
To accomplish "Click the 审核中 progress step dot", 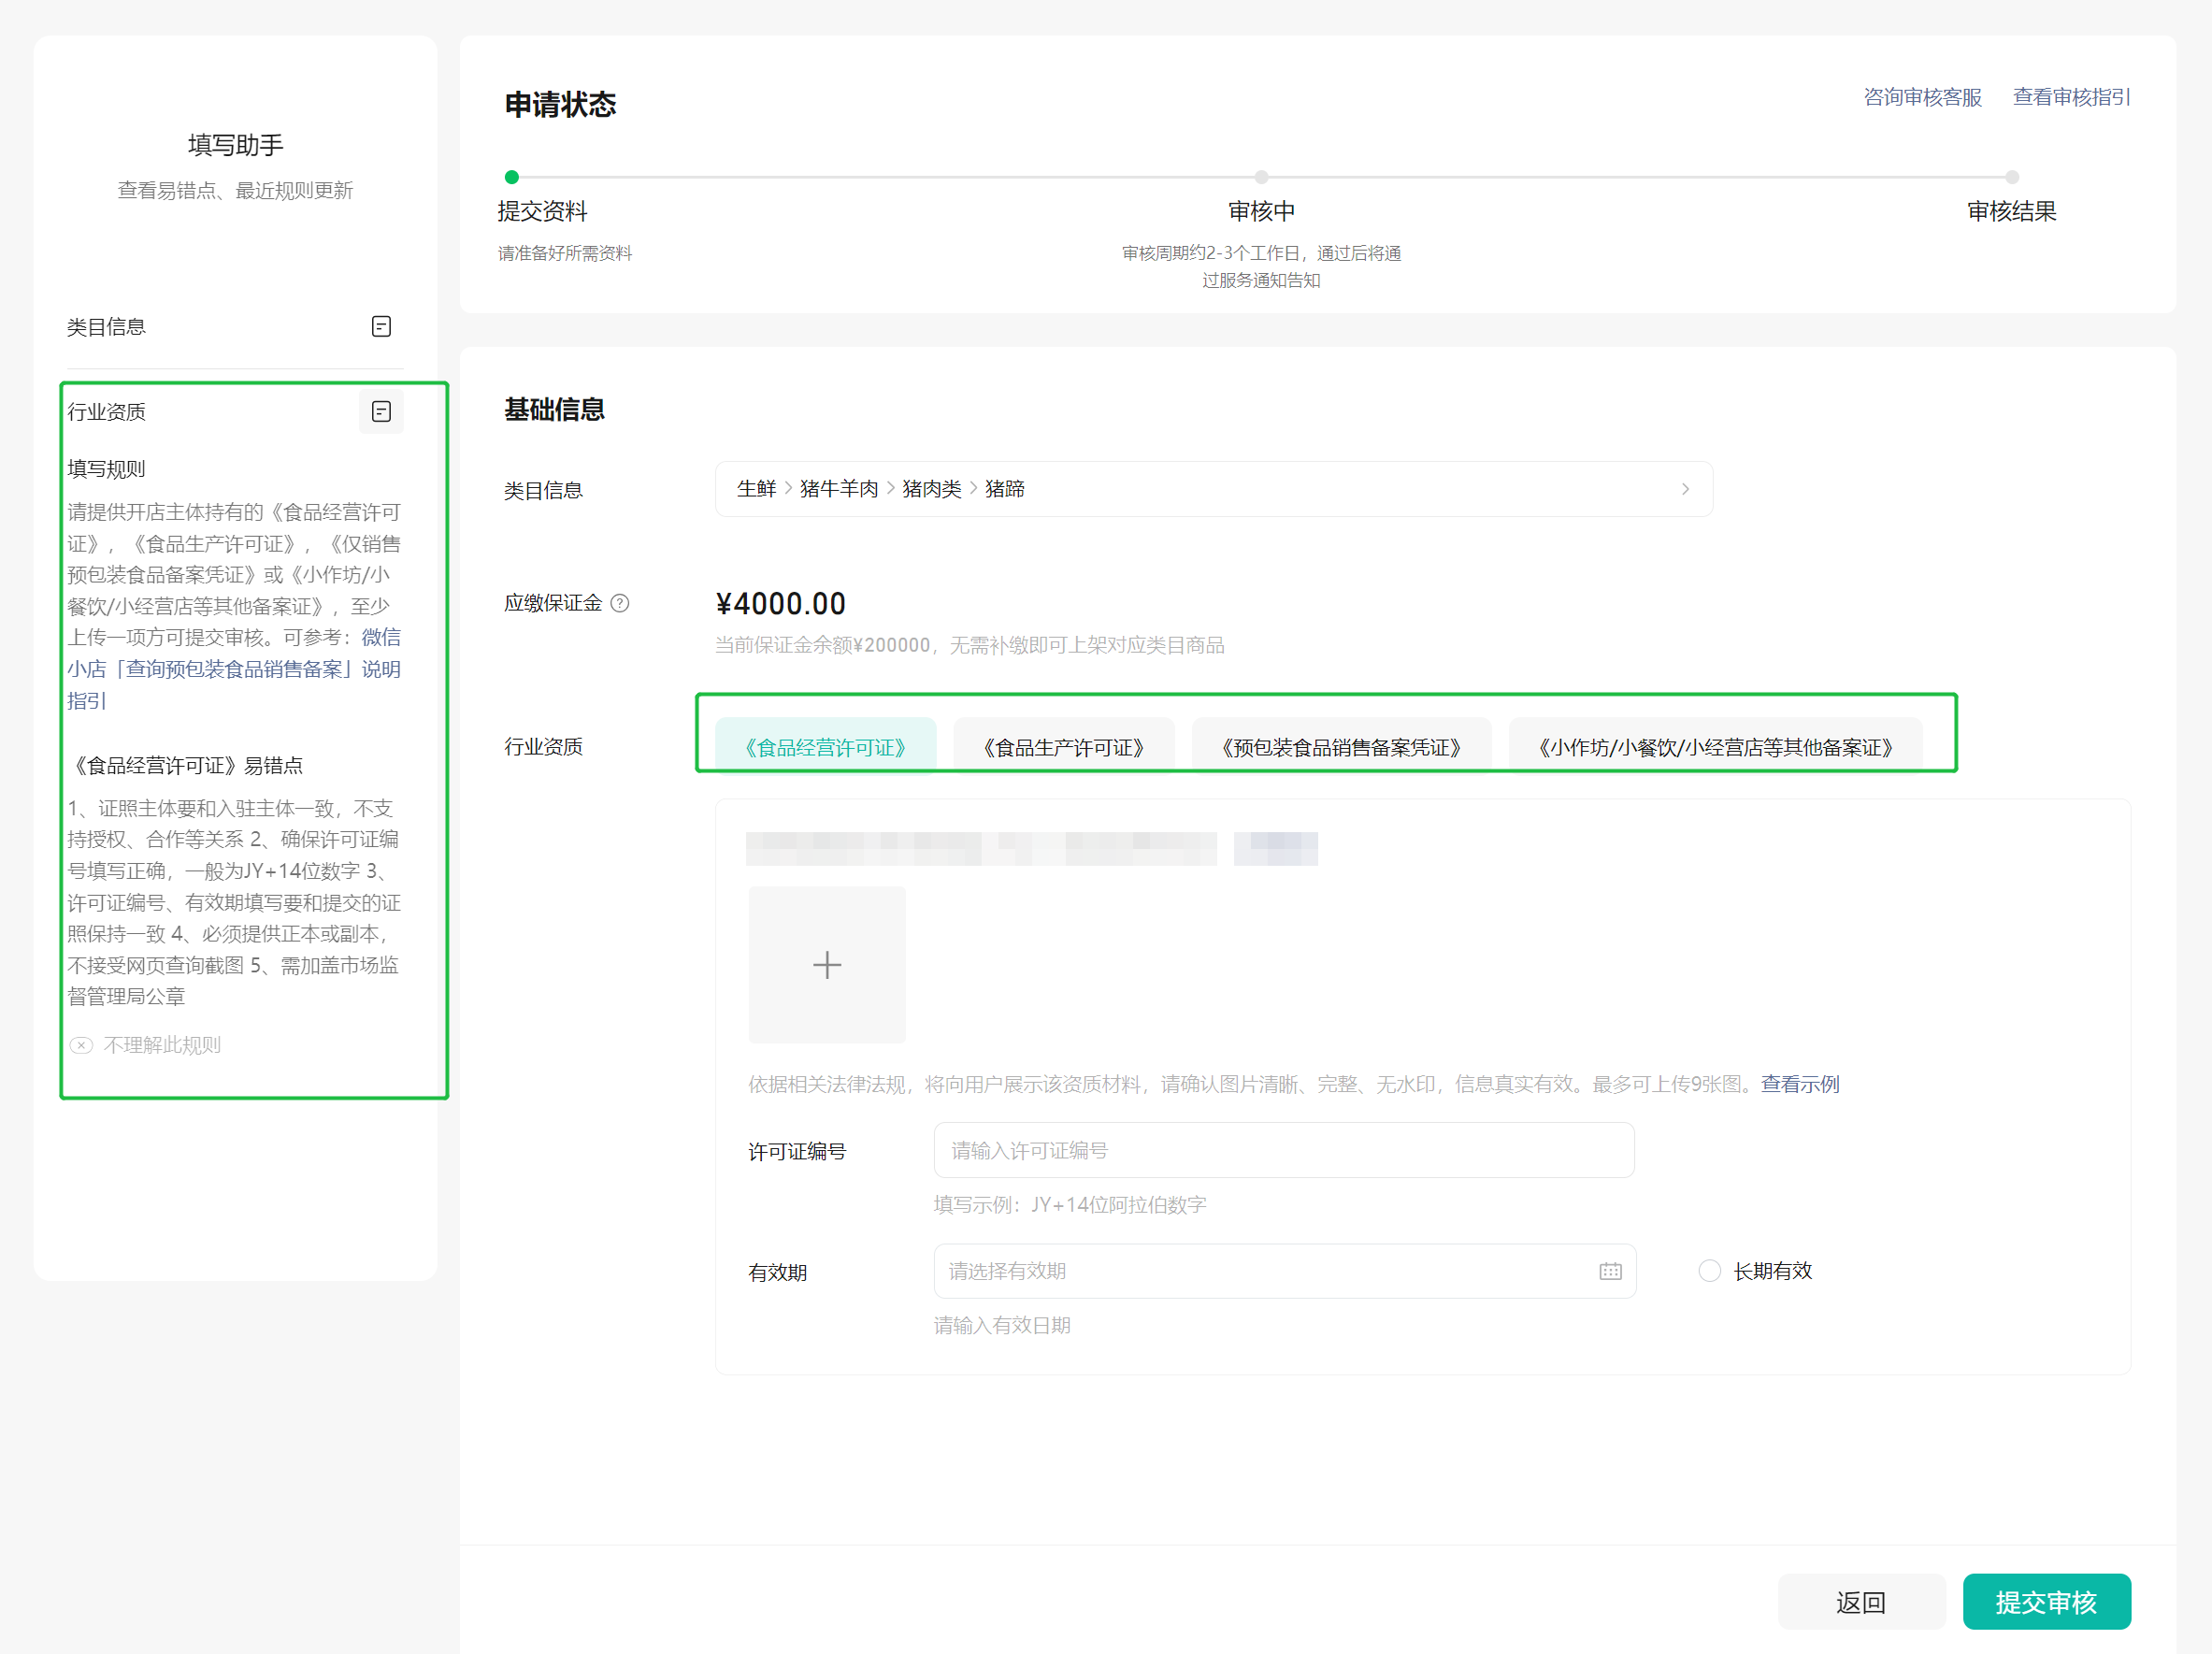I will click(1261, 177).
